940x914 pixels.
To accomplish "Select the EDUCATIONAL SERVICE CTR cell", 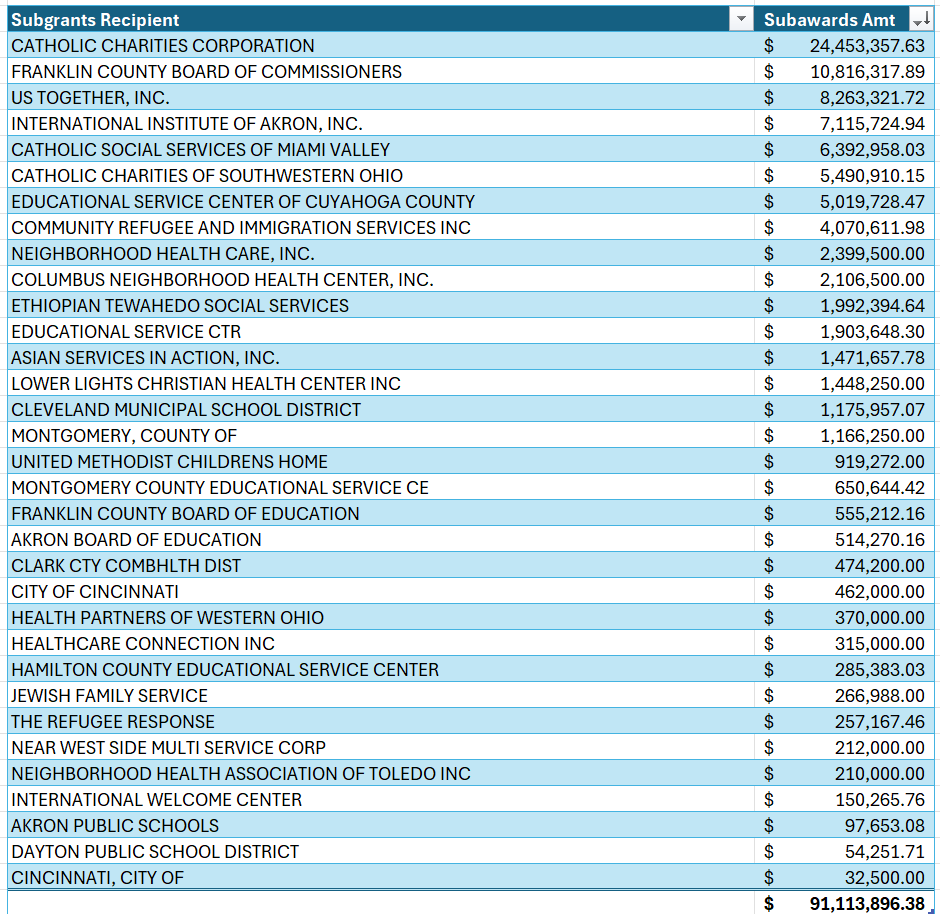I will [381, 331].
